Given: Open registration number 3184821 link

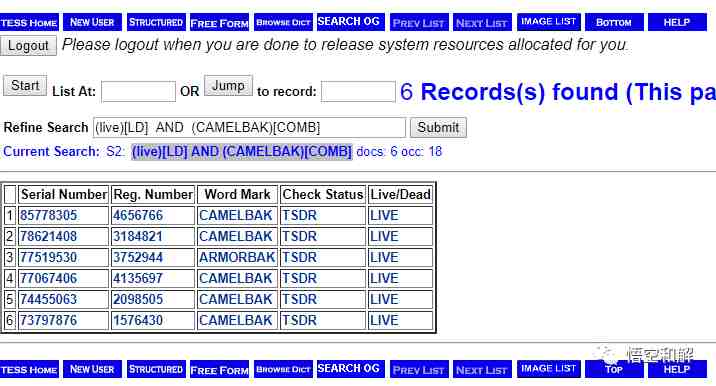Looking at the screenshot, I should click(x=137, y=236).
